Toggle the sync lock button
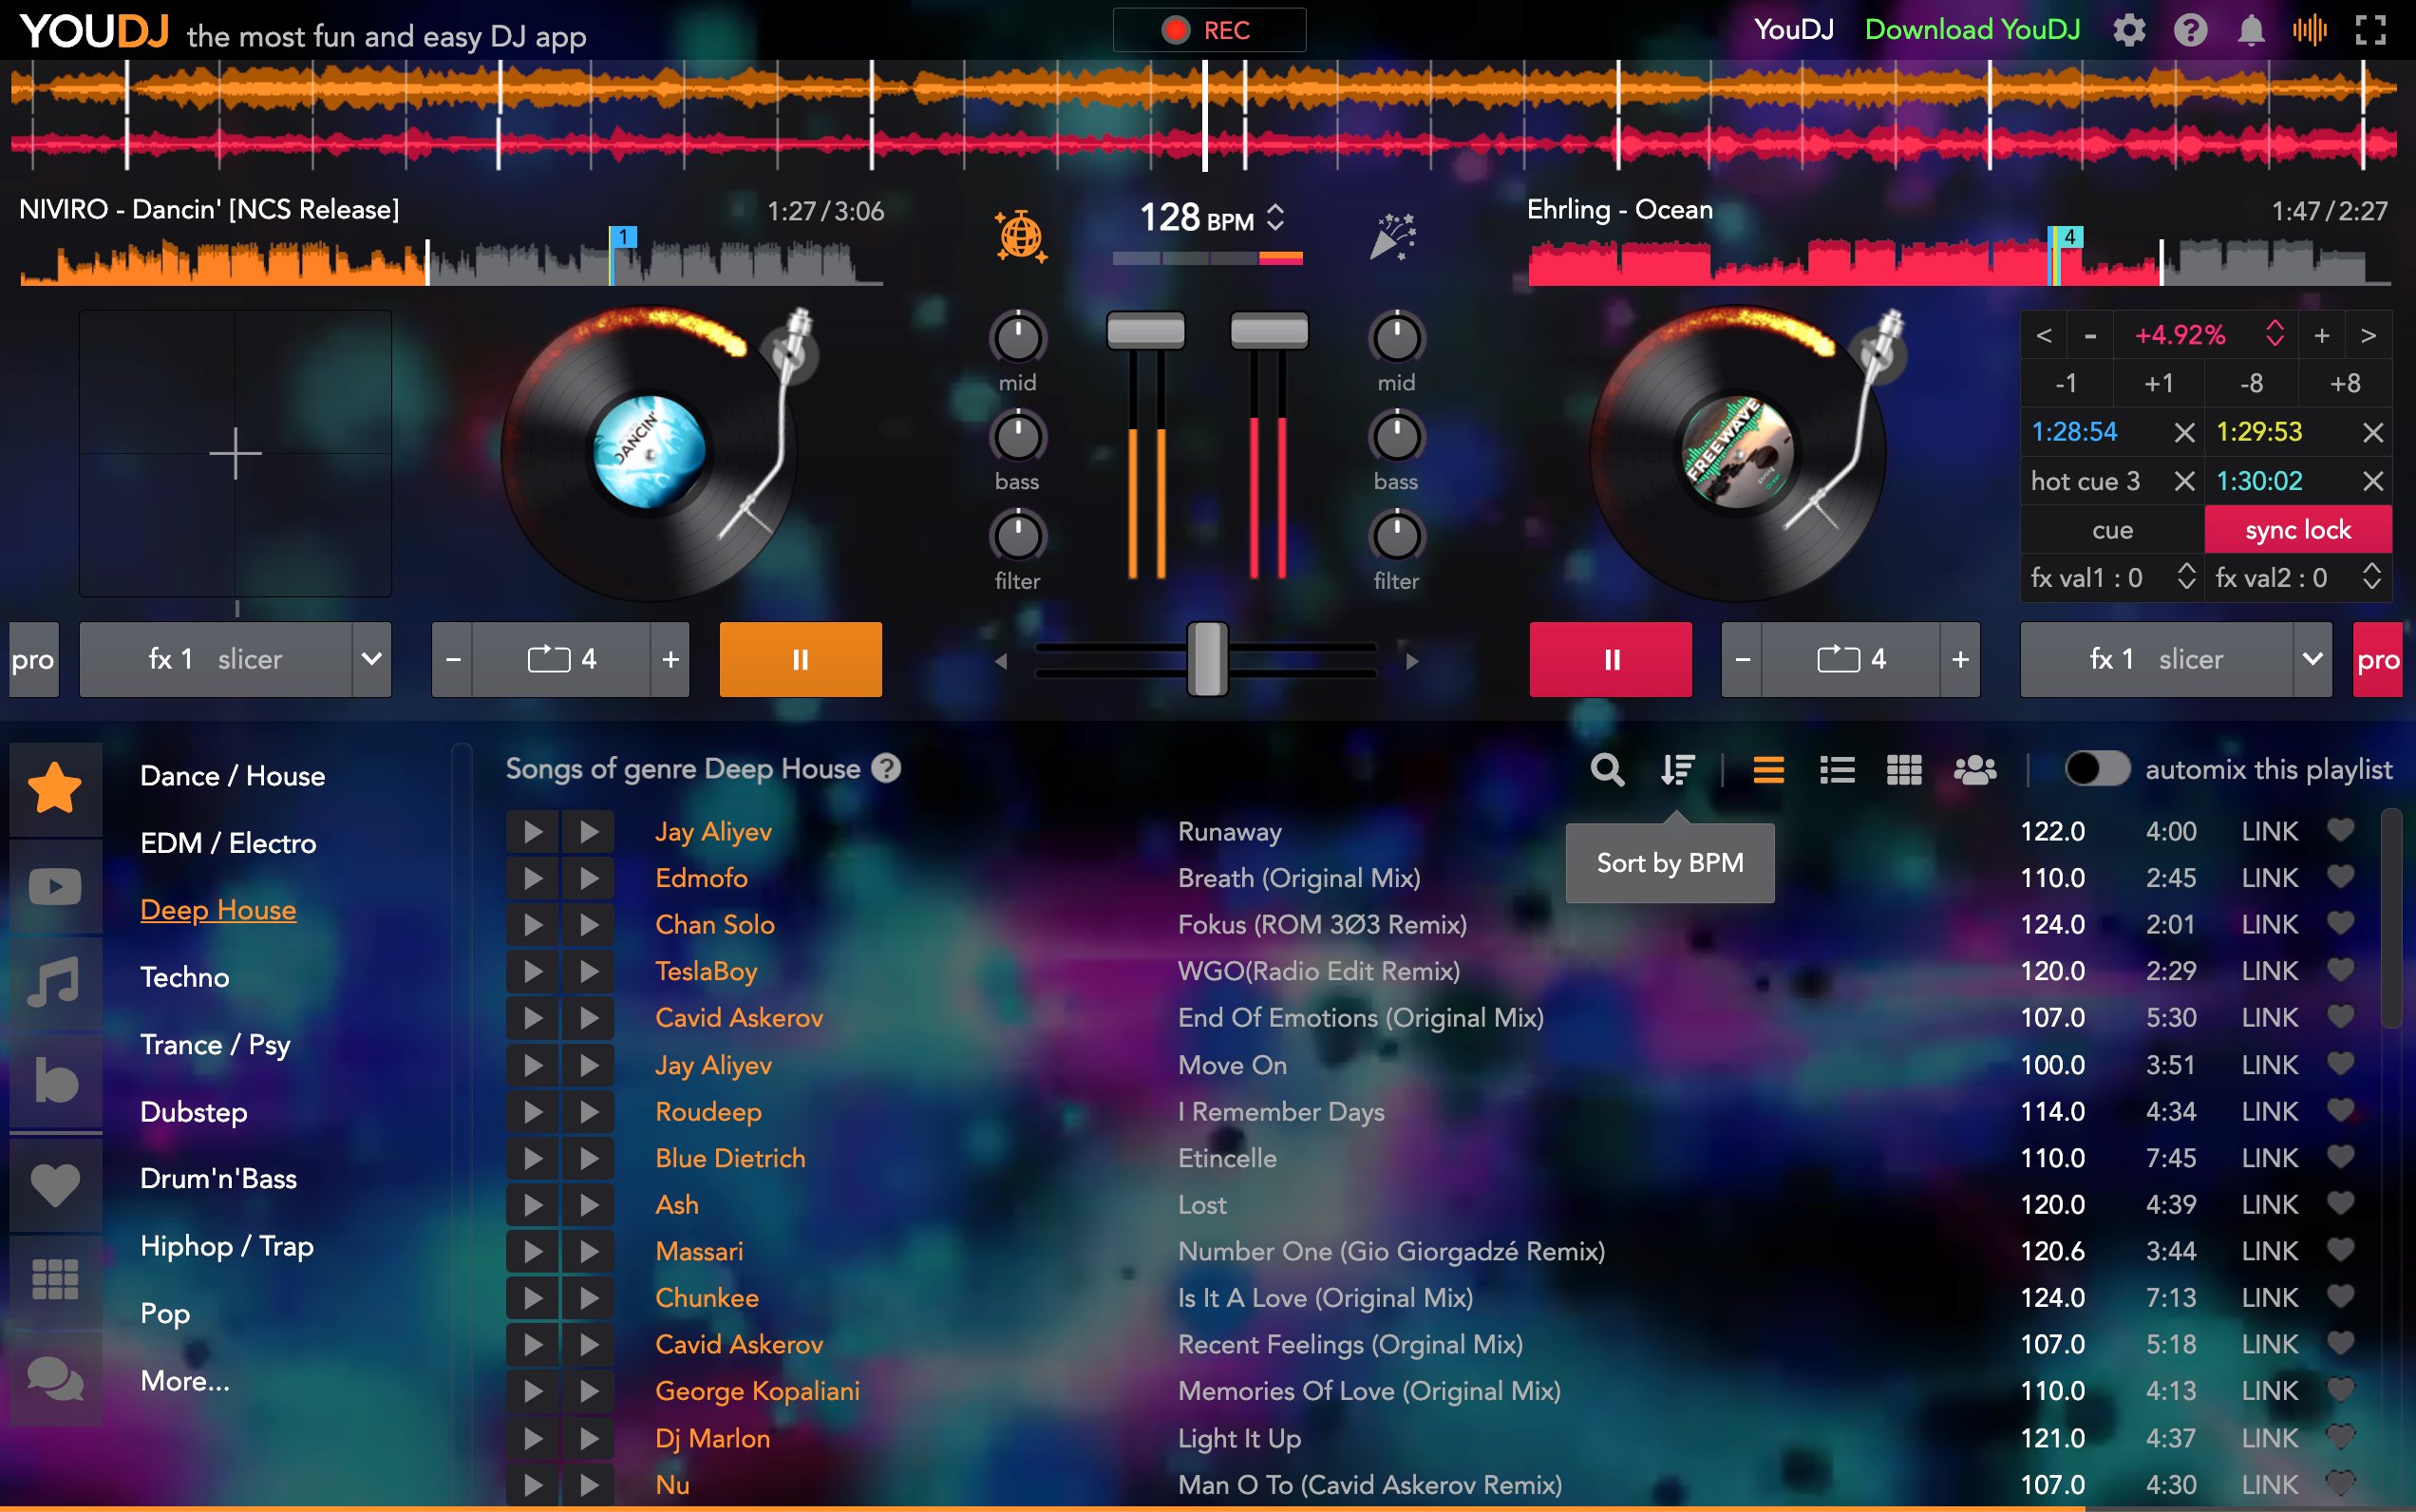 point(2297,529)
